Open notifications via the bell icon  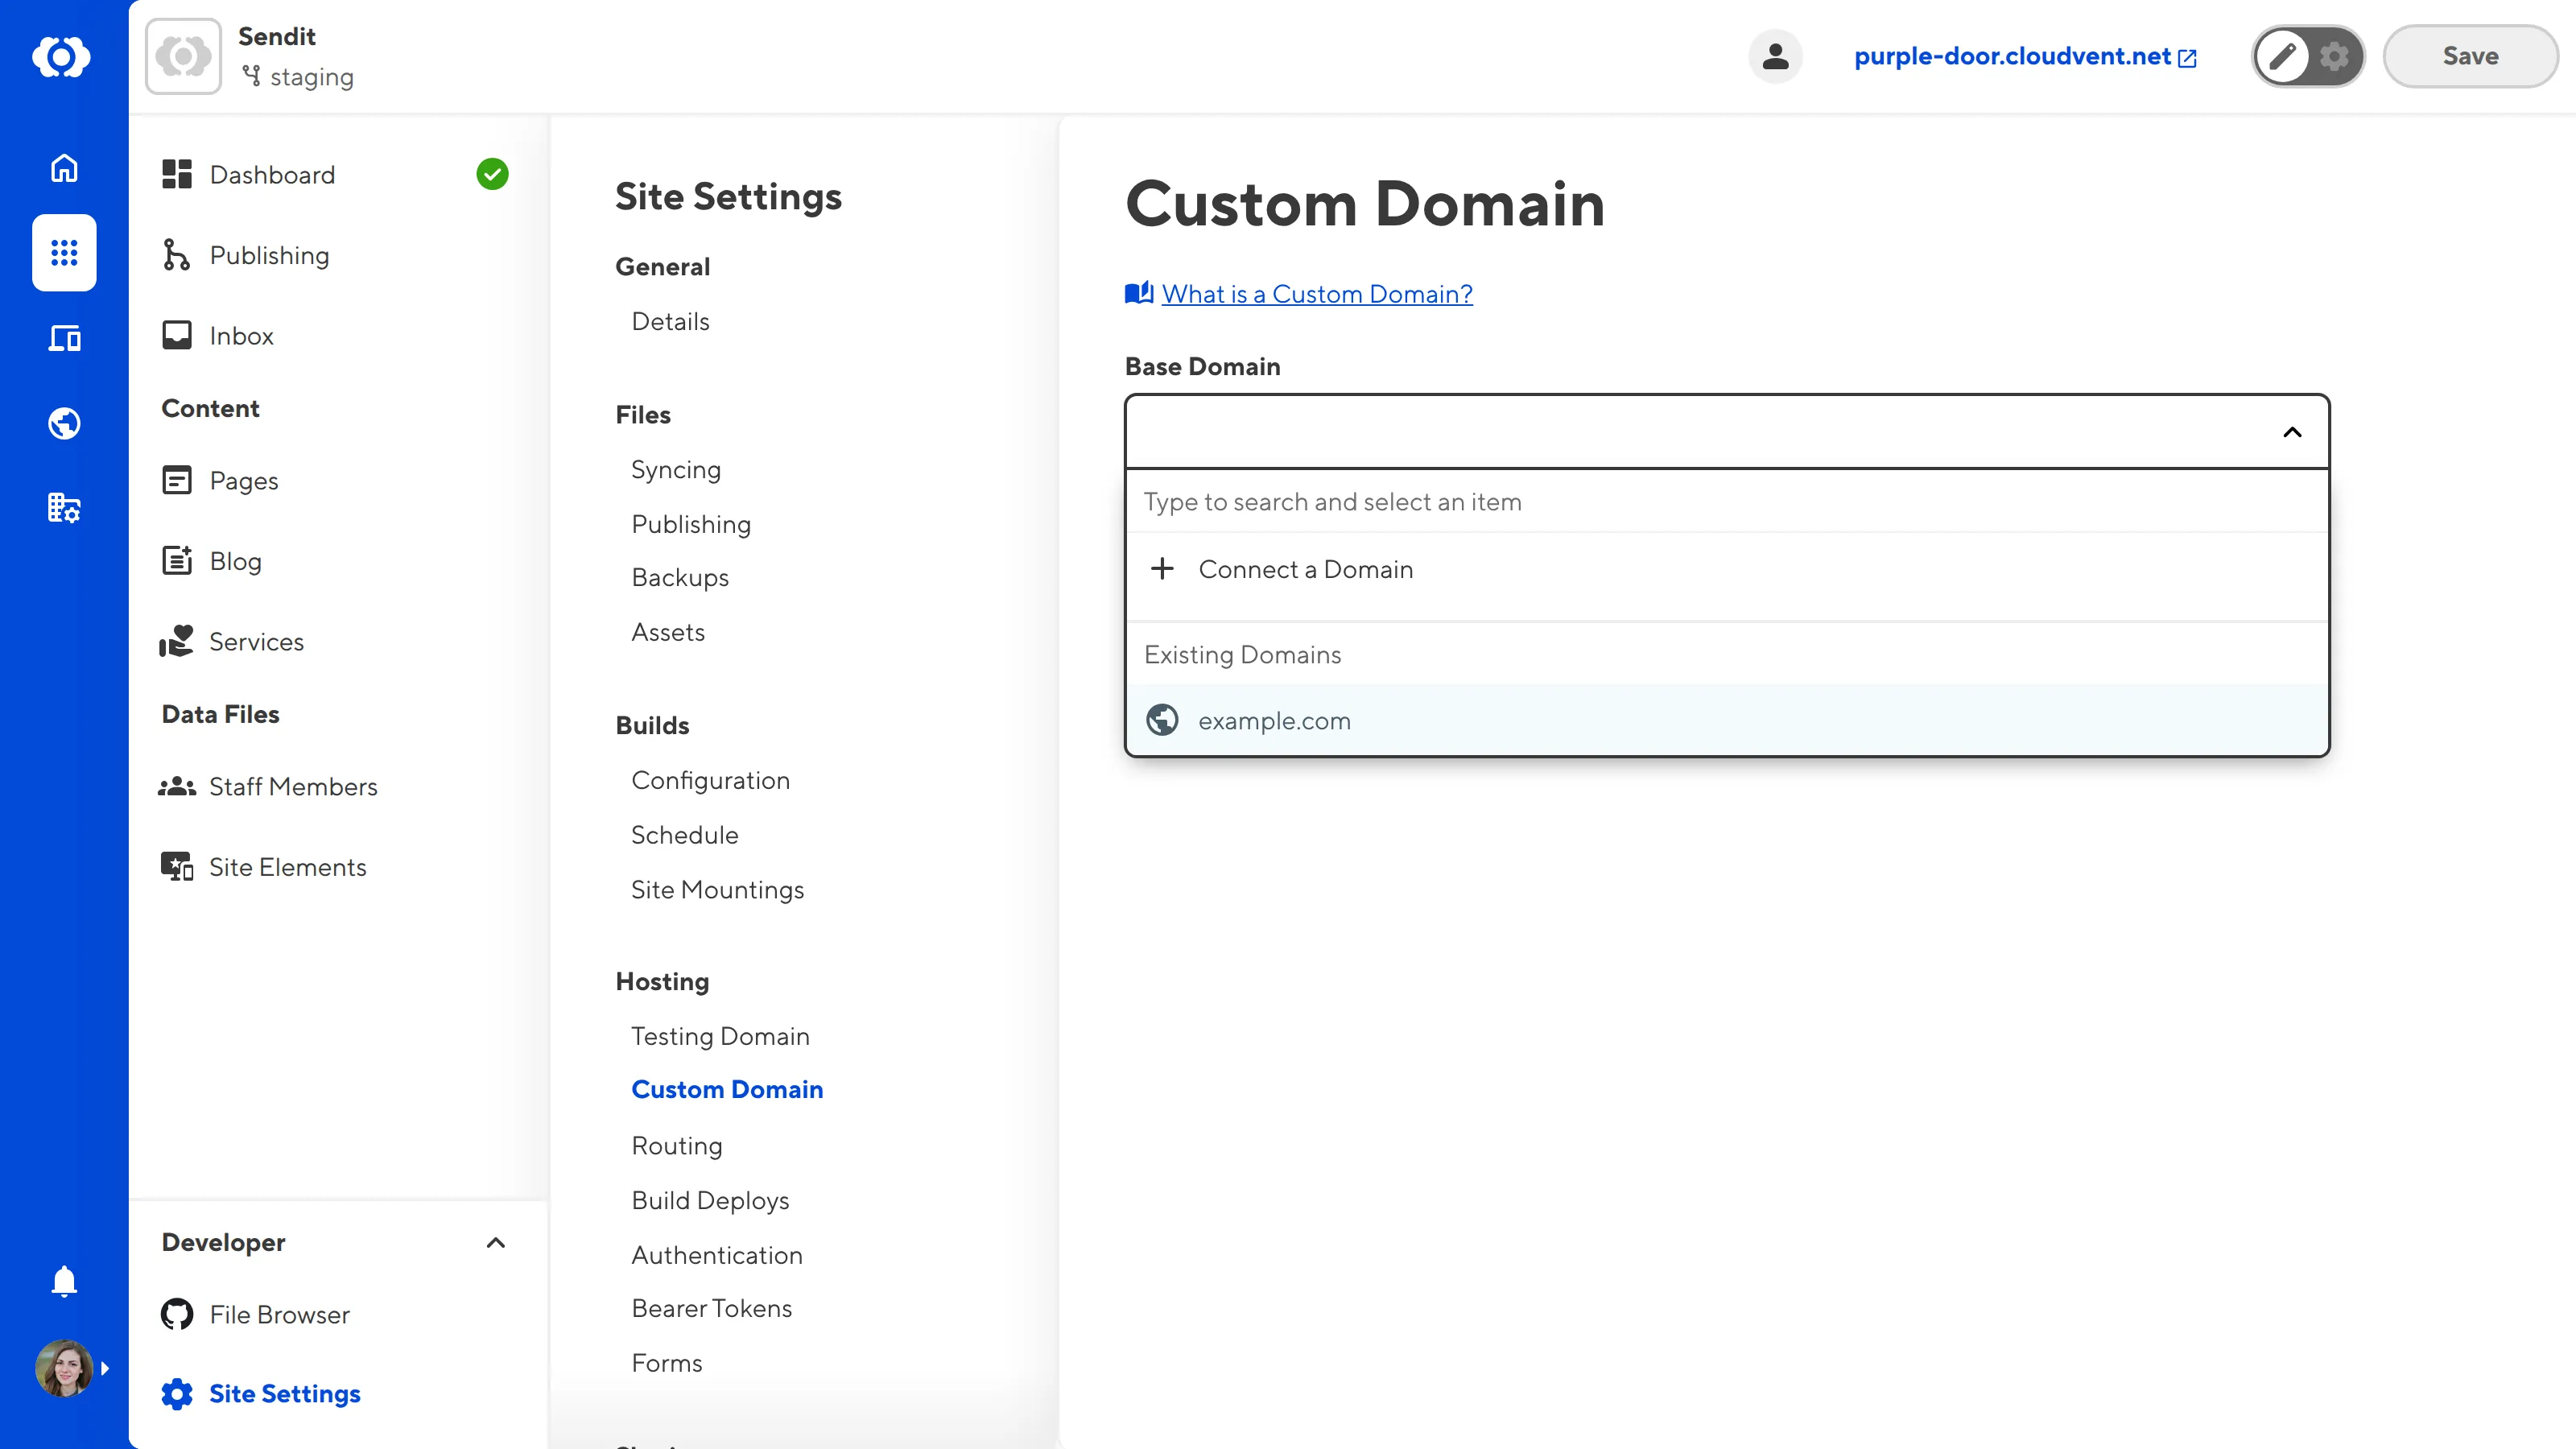(64, 1281)
